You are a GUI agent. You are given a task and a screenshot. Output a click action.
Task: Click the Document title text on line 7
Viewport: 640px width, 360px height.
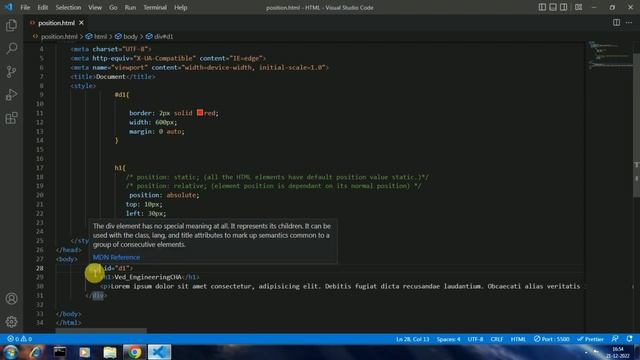tap(111, 77)
